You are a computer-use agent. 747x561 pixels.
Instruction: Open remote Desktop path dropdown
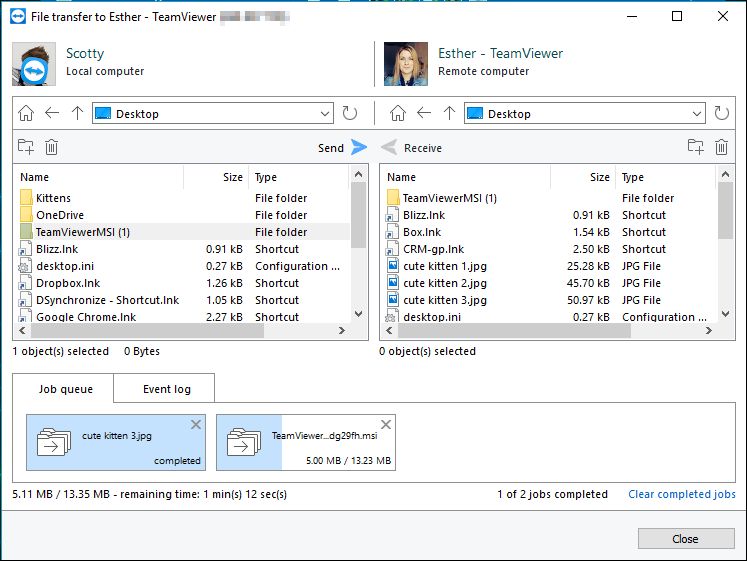tap(697, 114)
